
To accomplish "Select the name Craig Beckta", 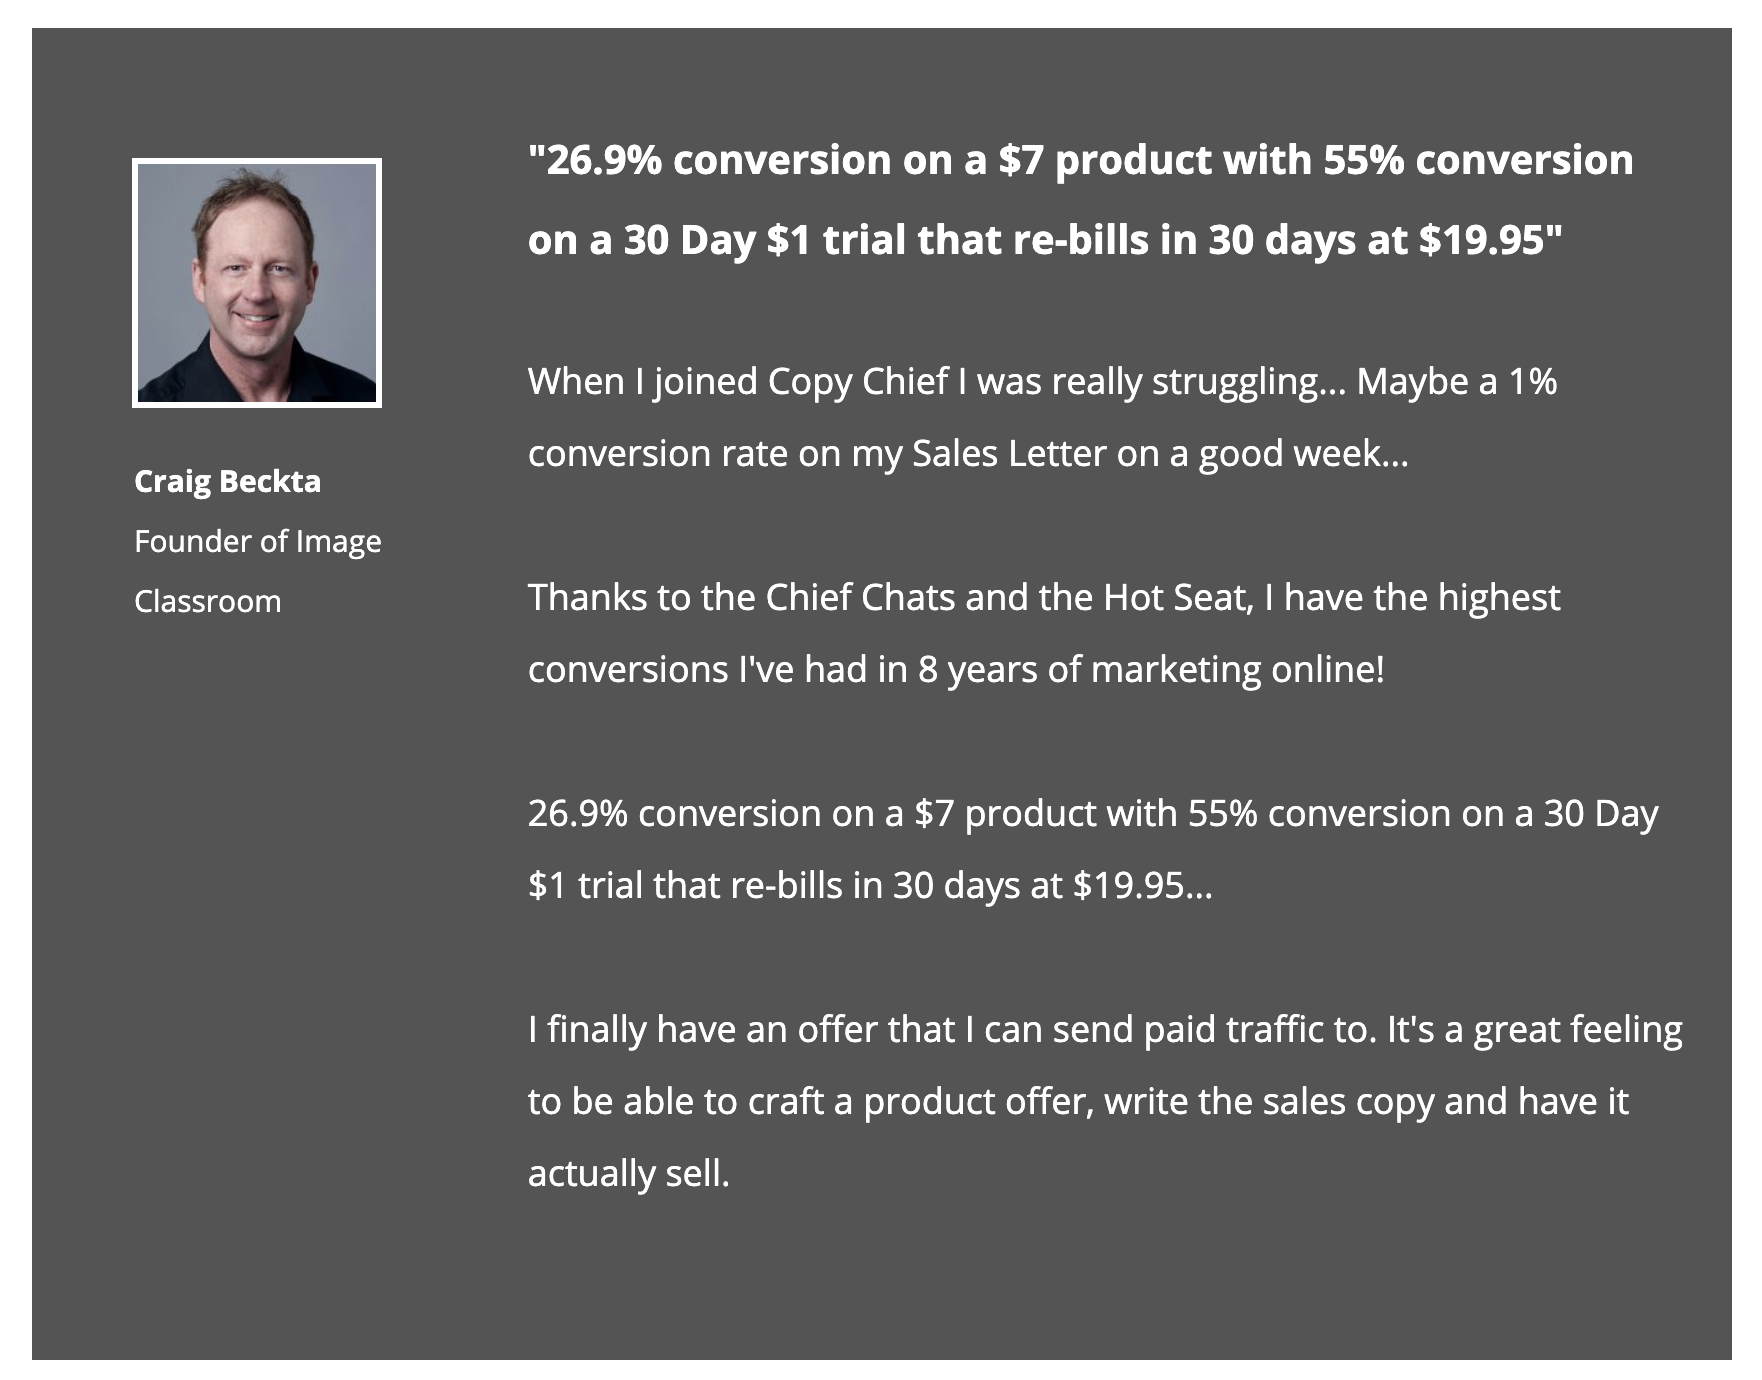I will coord(228,481).
